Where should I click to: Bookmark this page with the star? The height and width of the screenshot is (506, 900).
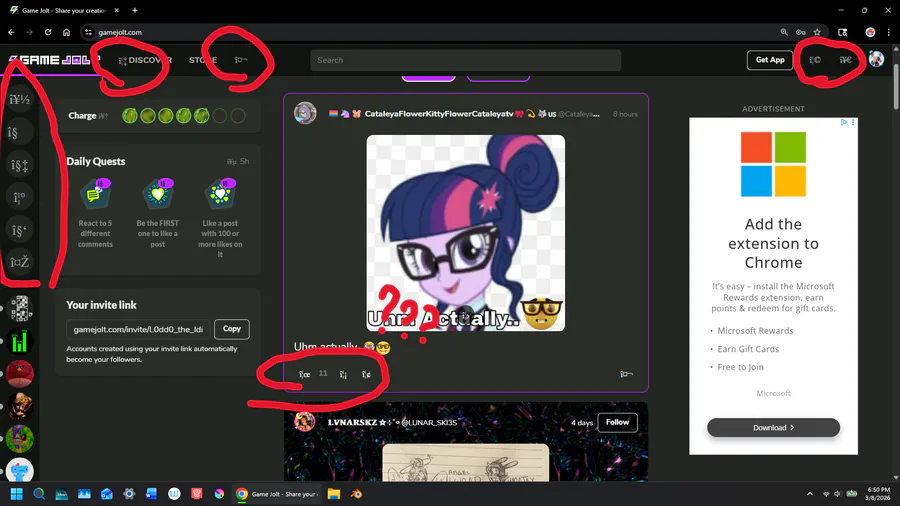pos(817,32)
